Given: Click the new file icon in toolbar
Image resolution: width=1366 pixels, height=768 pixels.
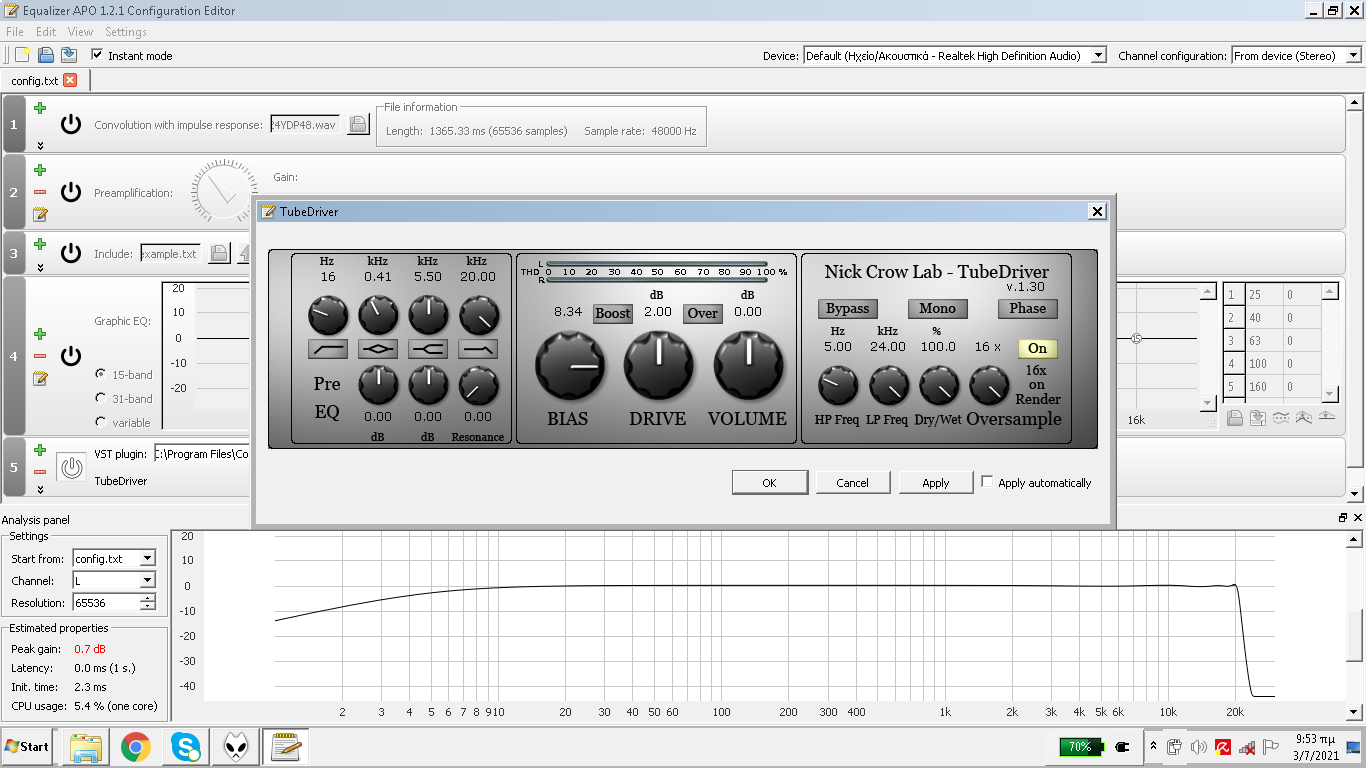Looking at the screenshot, I should point(22,55).
